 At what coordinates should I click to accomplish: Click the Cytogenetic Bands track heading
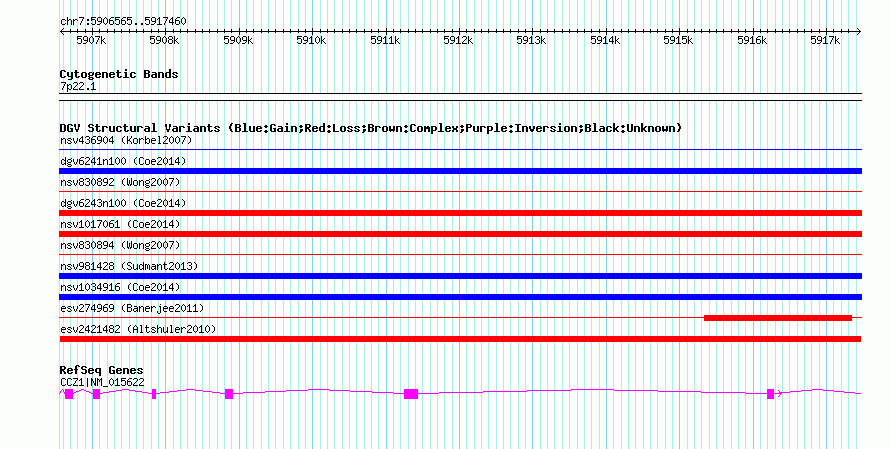click(x=119, y=74)
